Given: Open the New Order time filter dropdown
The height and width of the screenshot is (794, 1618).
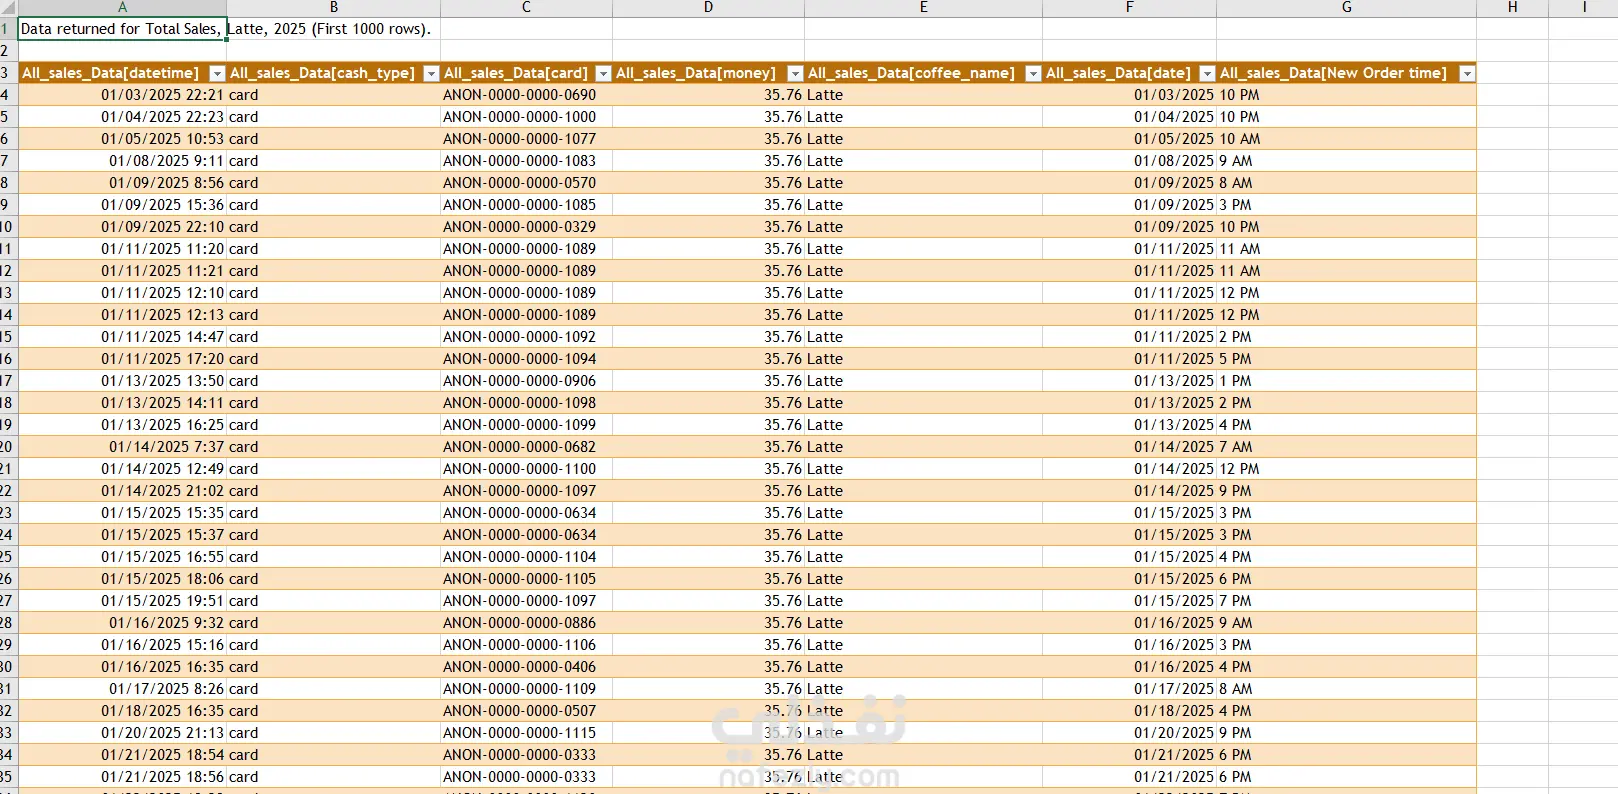Looking at the screenshot, I should (x=1467, y=73).
